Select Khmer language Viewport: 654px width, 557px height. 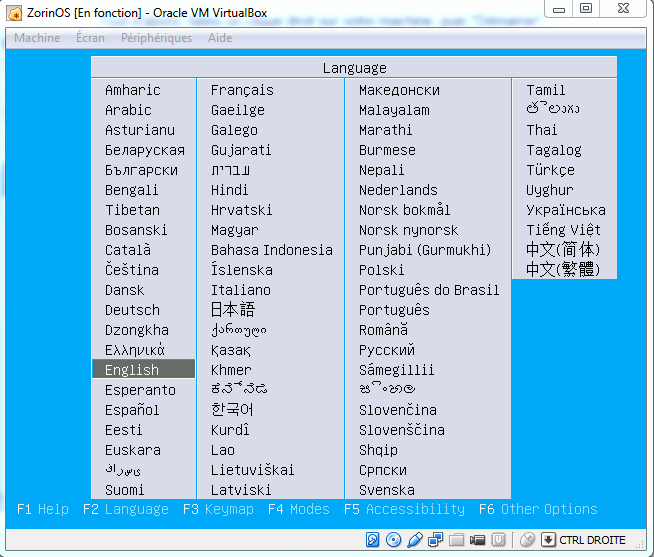[231, 370]
